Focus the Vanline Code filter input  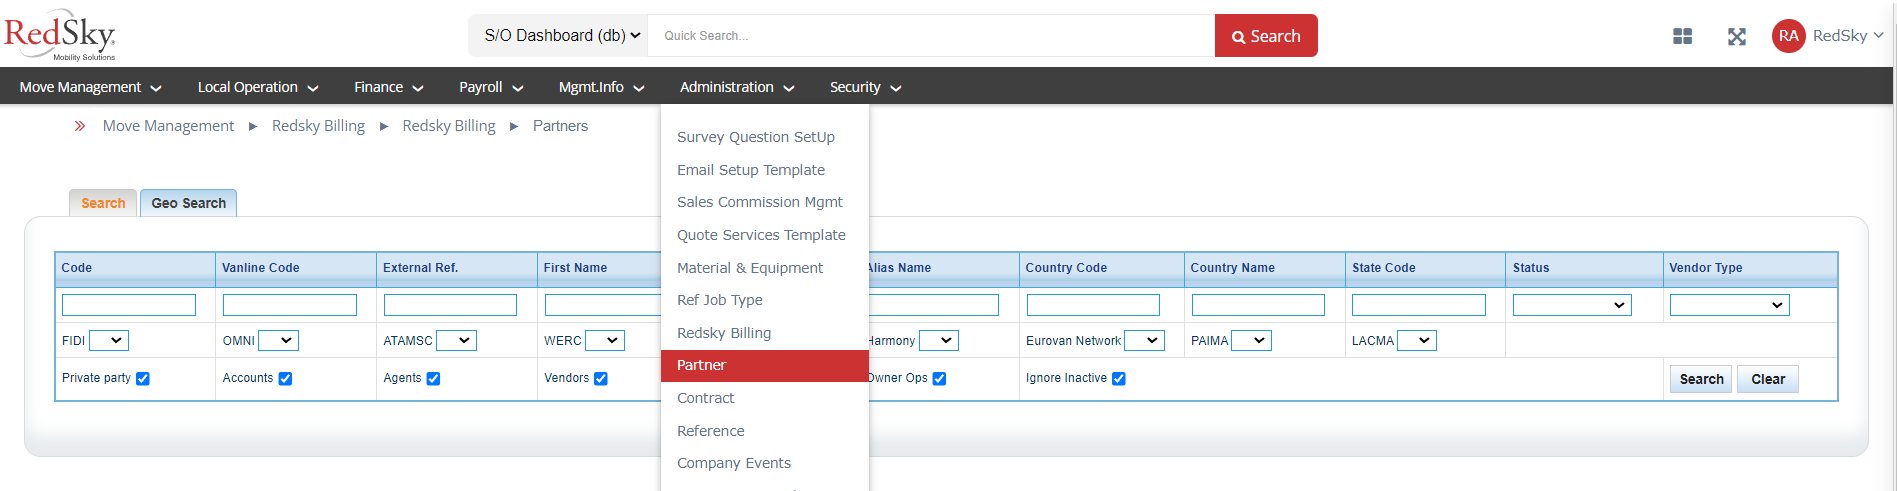tap(290, 305)
